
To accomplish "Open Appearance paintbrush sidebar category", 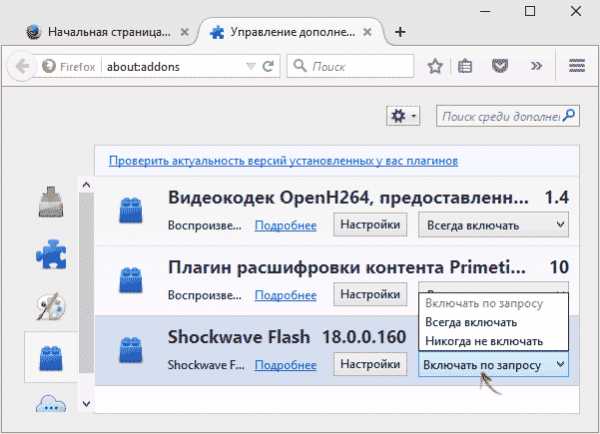I will point(51,306).
